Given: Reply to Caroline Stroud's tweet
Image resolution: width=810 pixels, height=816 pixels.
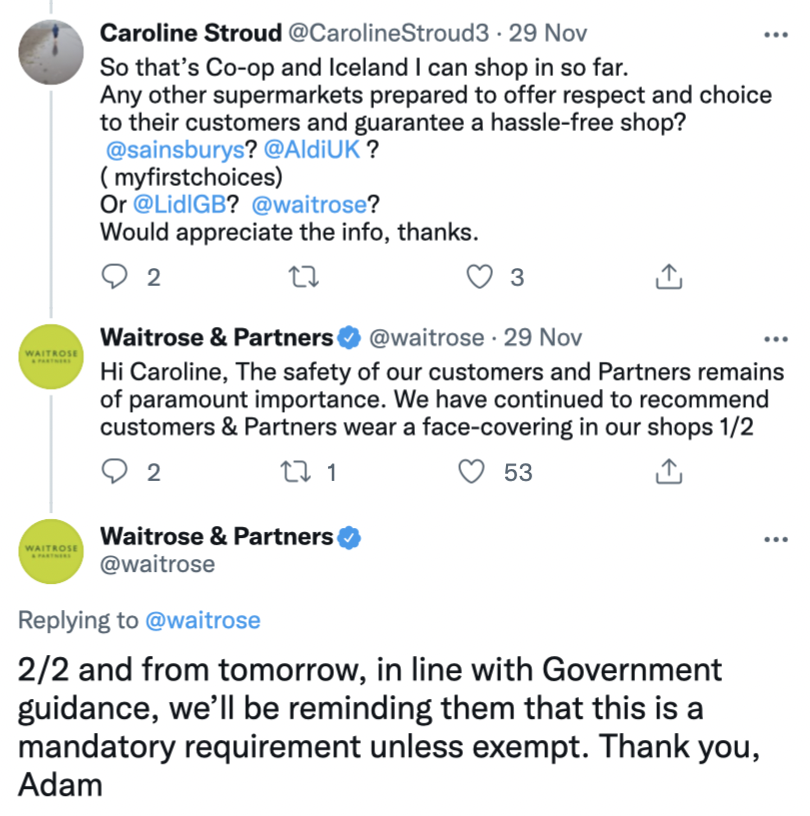Looking at the screenshot, I should pos(115,276).
